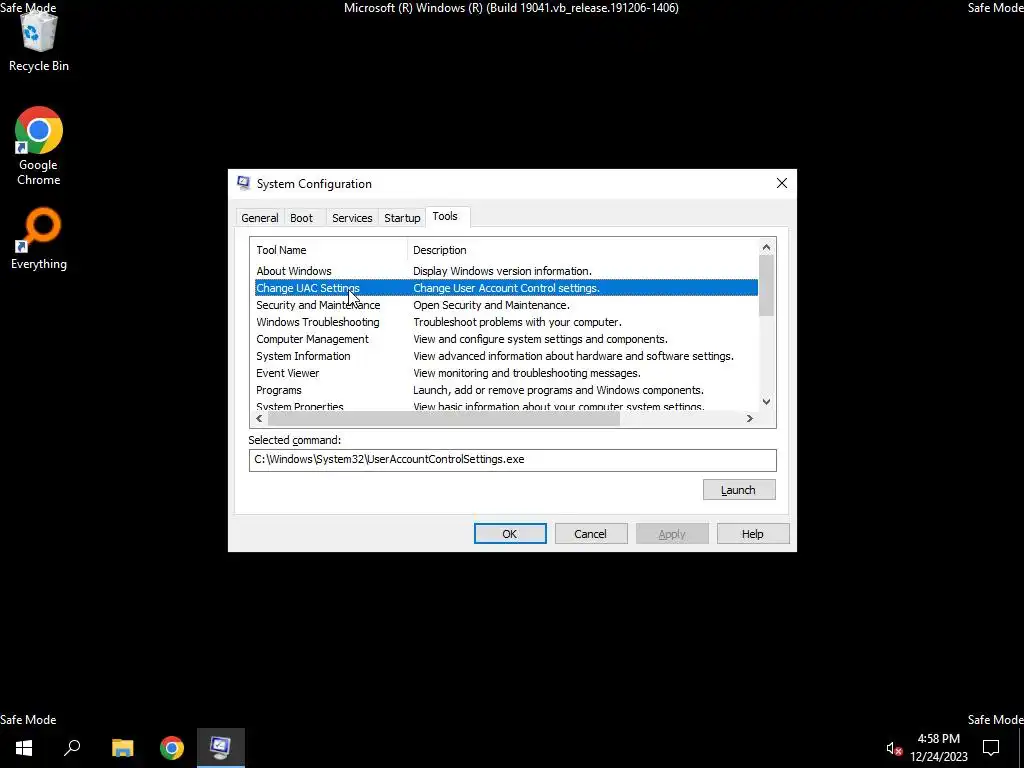Image resolution: width=1024 pixels, height=768 pixels.
Task: Close the System Configuration window
Action: tap(782, 184)
